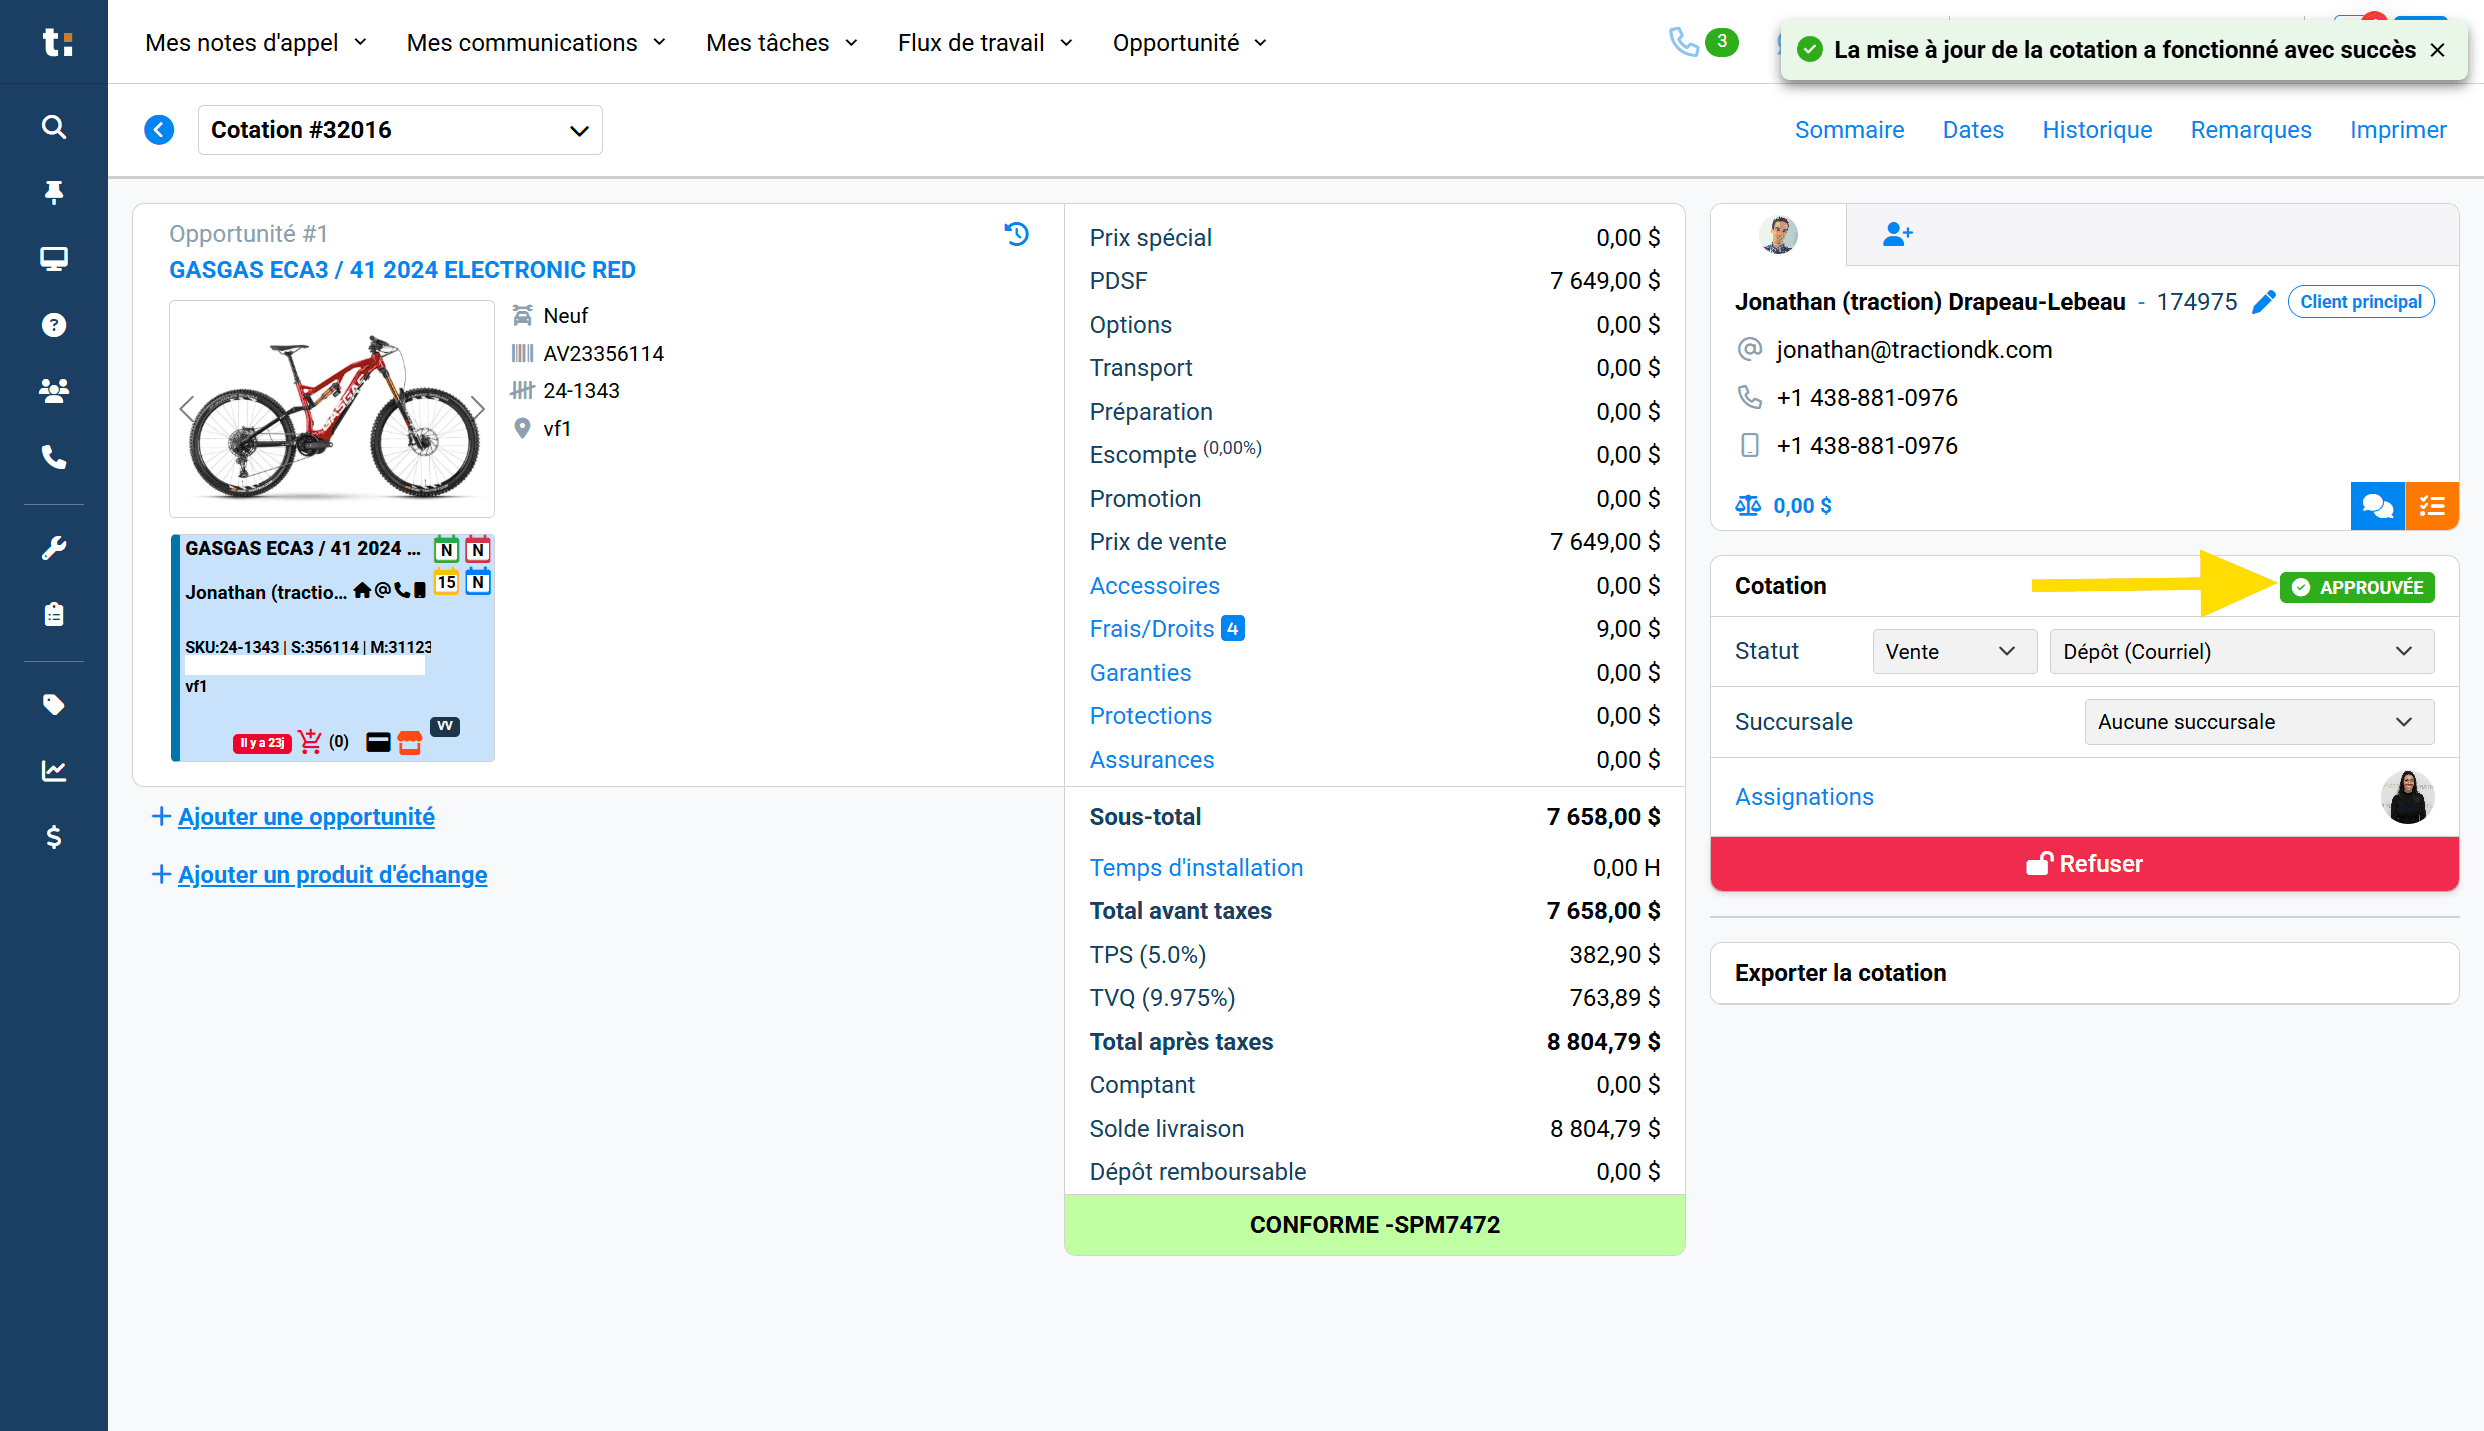This screenshot has width=2484, height=1431.
Task: Open the monitor icon in the sidebar
Action: pos(54,259)
